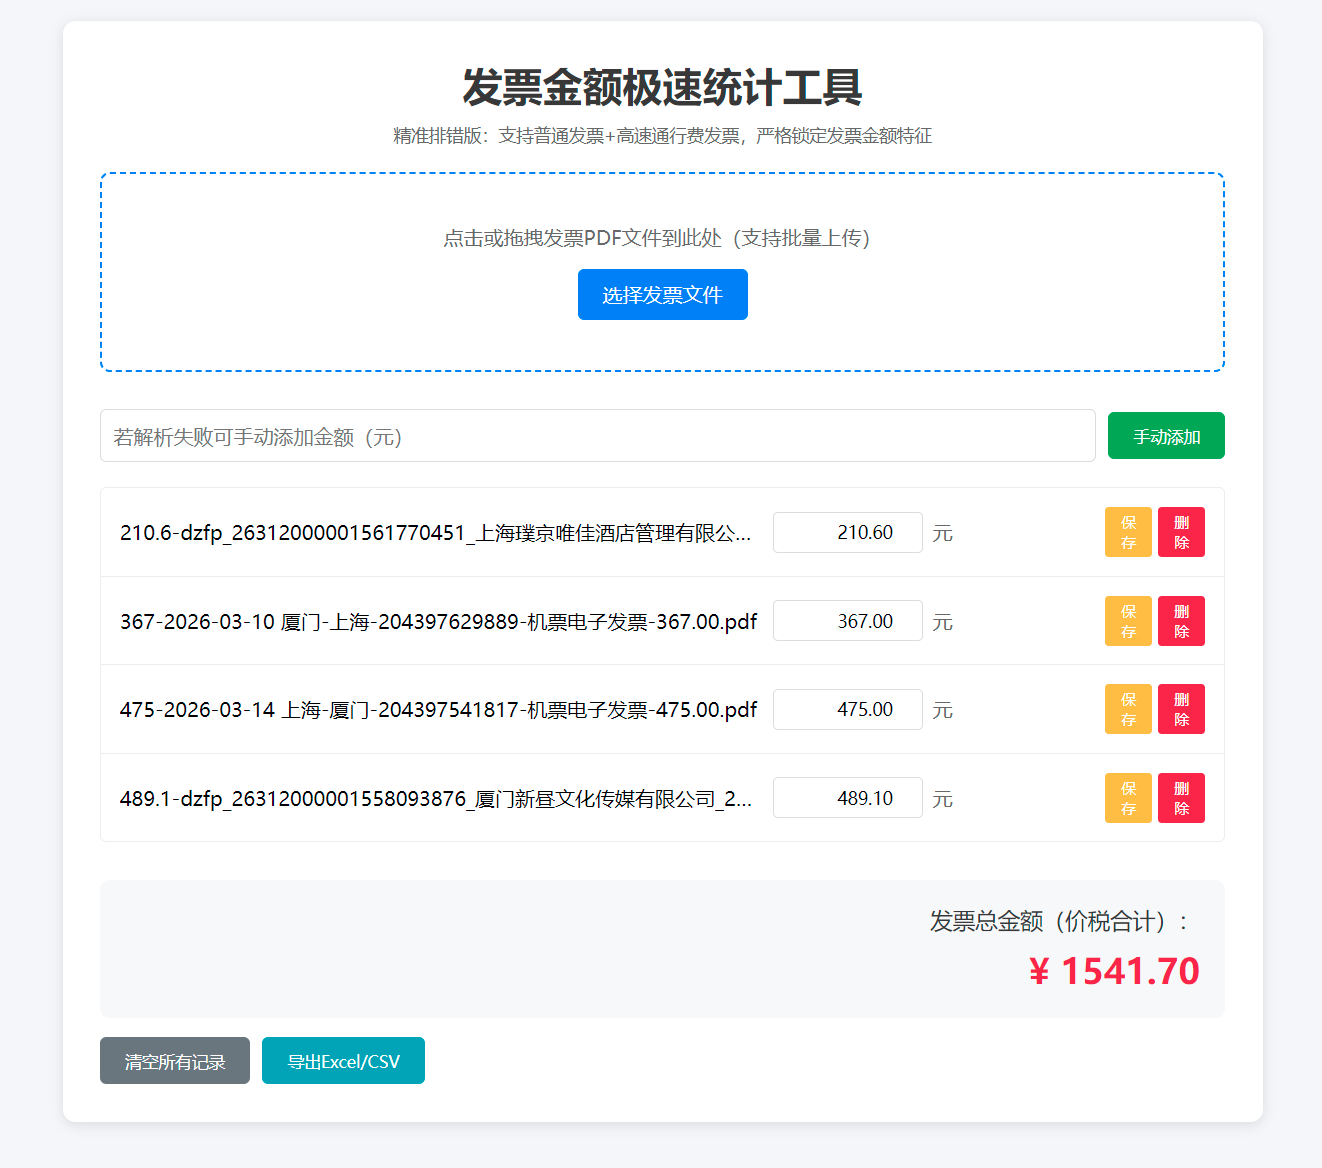Delete the 367.00 flight ticket invoice

pyautogui.click(x=1181, y=620)
